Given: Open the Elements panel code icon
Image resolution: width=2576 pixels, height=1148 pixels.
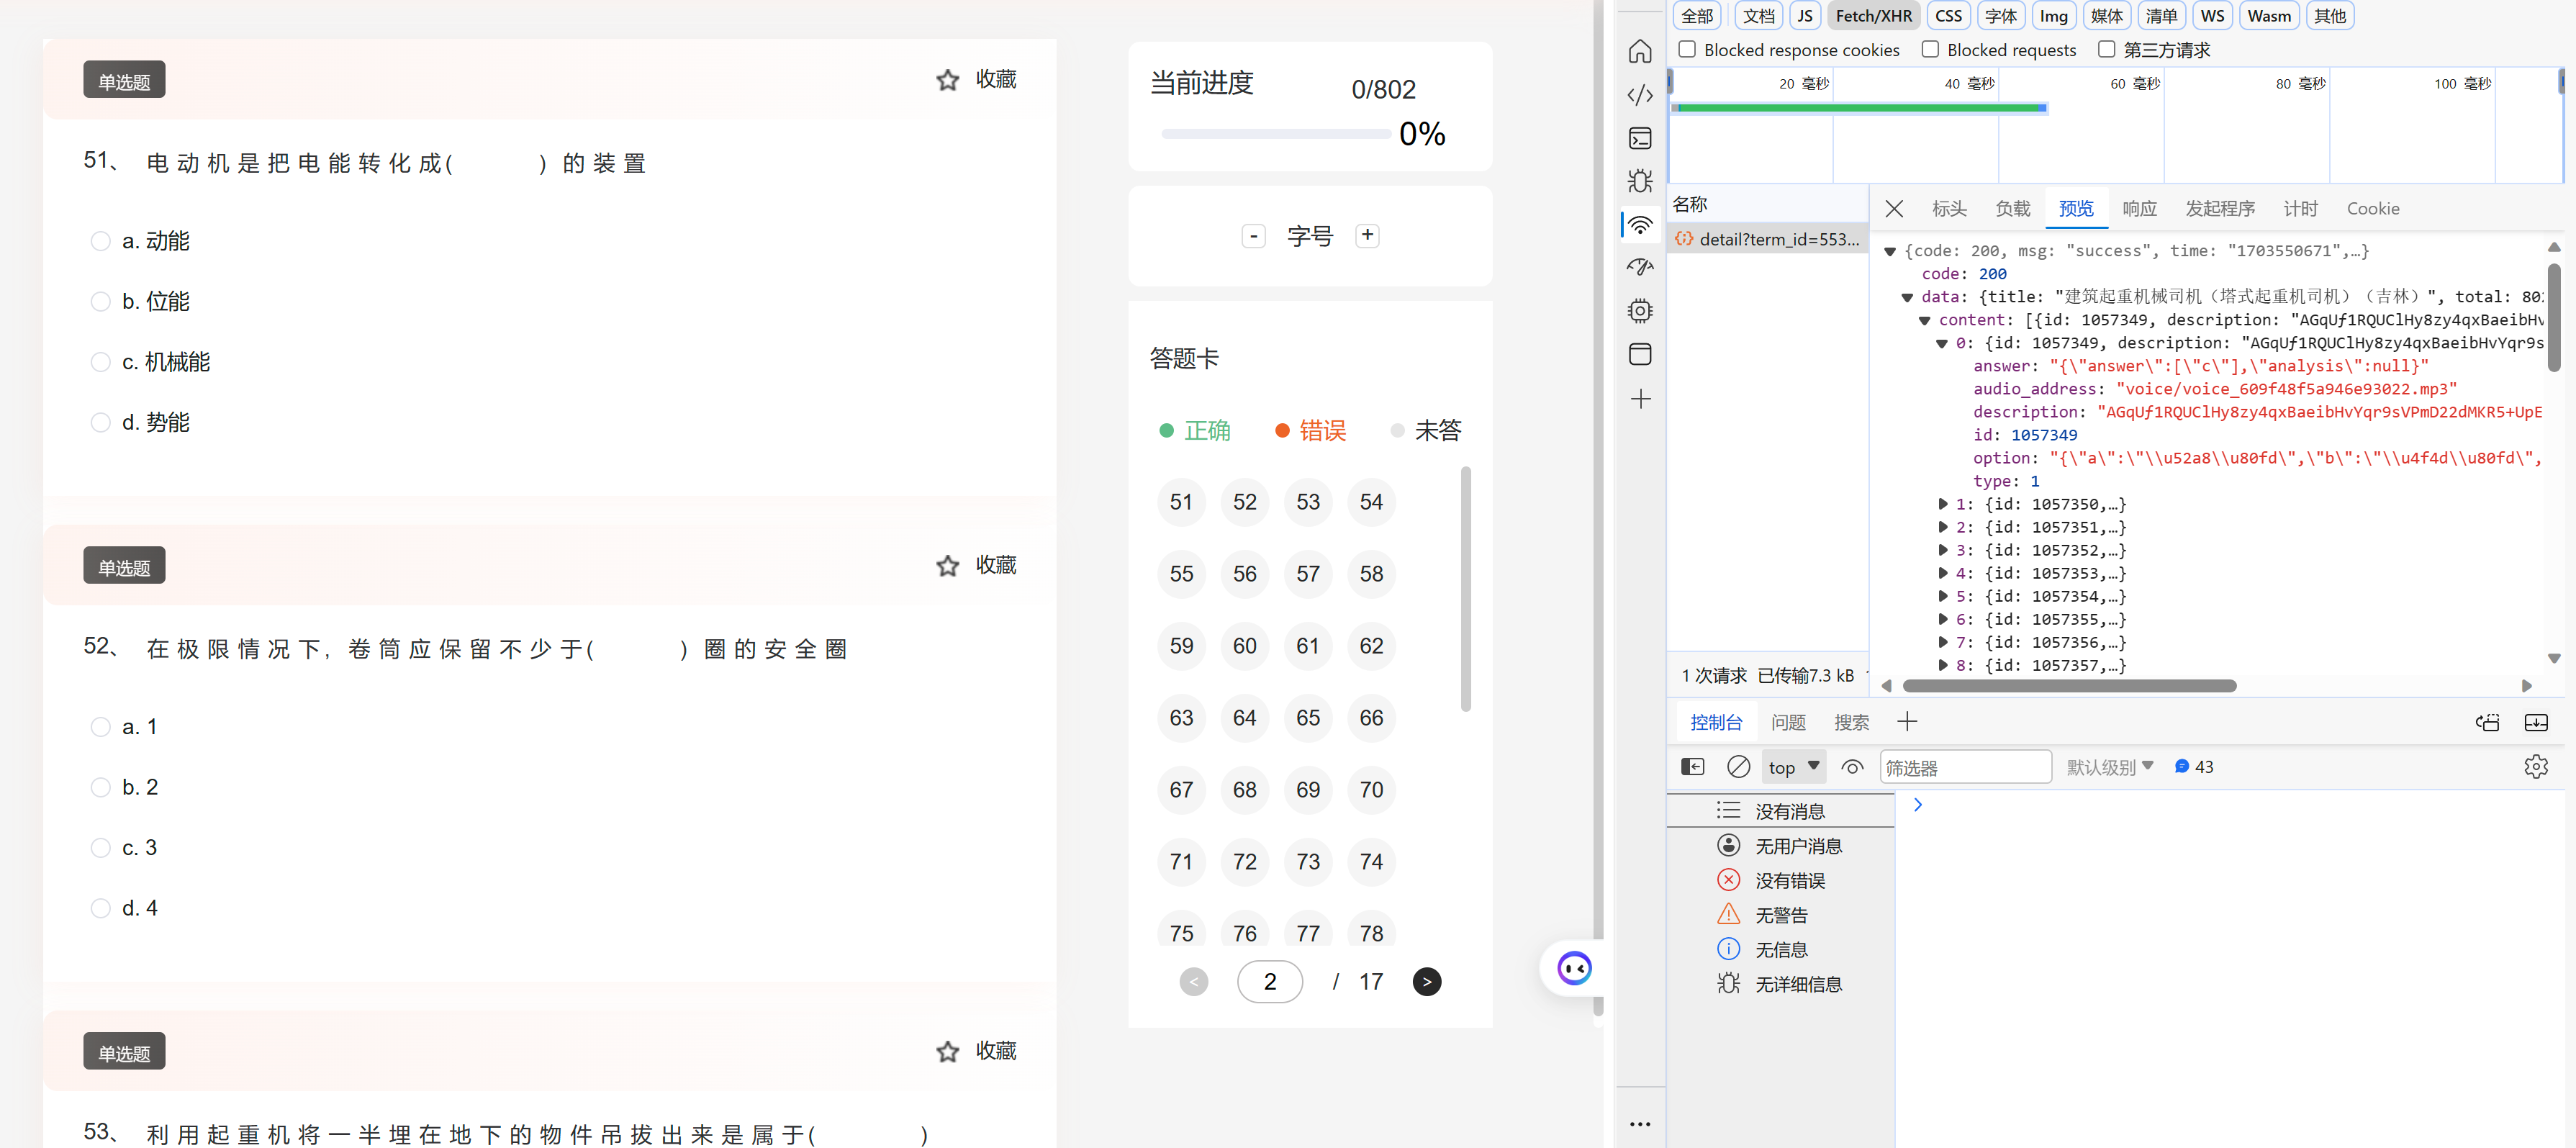Looking at the screenshot, I should click(1640, 95).
